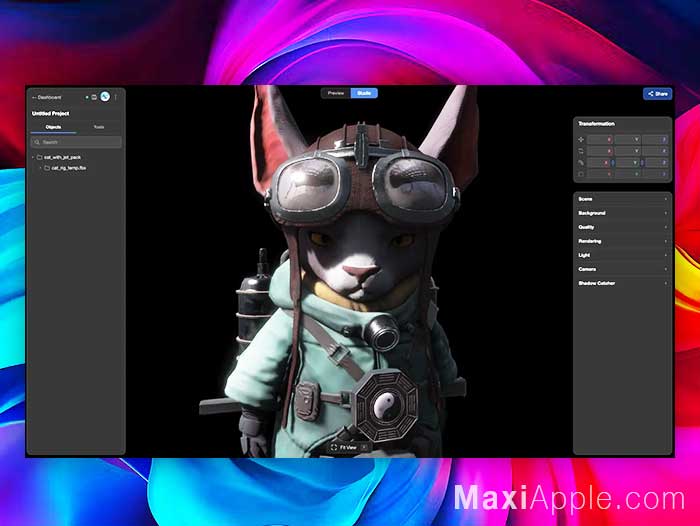Expand the Light section

623,255
